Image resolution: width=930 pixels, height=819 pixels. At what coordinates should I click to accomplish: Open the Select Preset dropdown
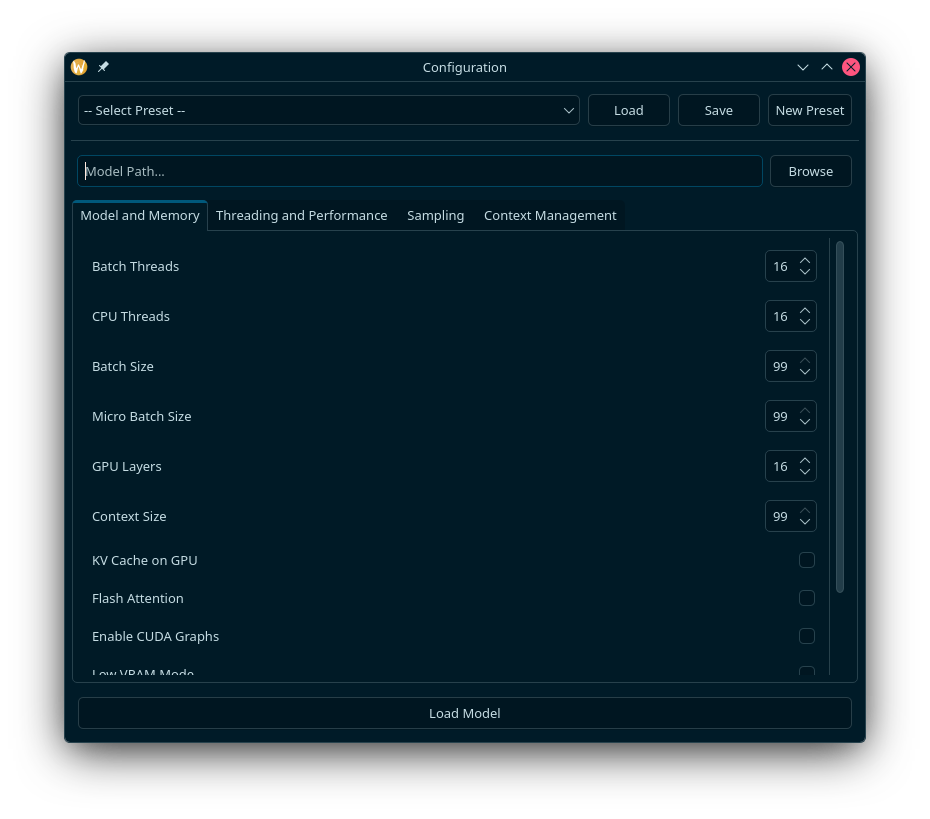pyautogui.click(x=329, y=110)
